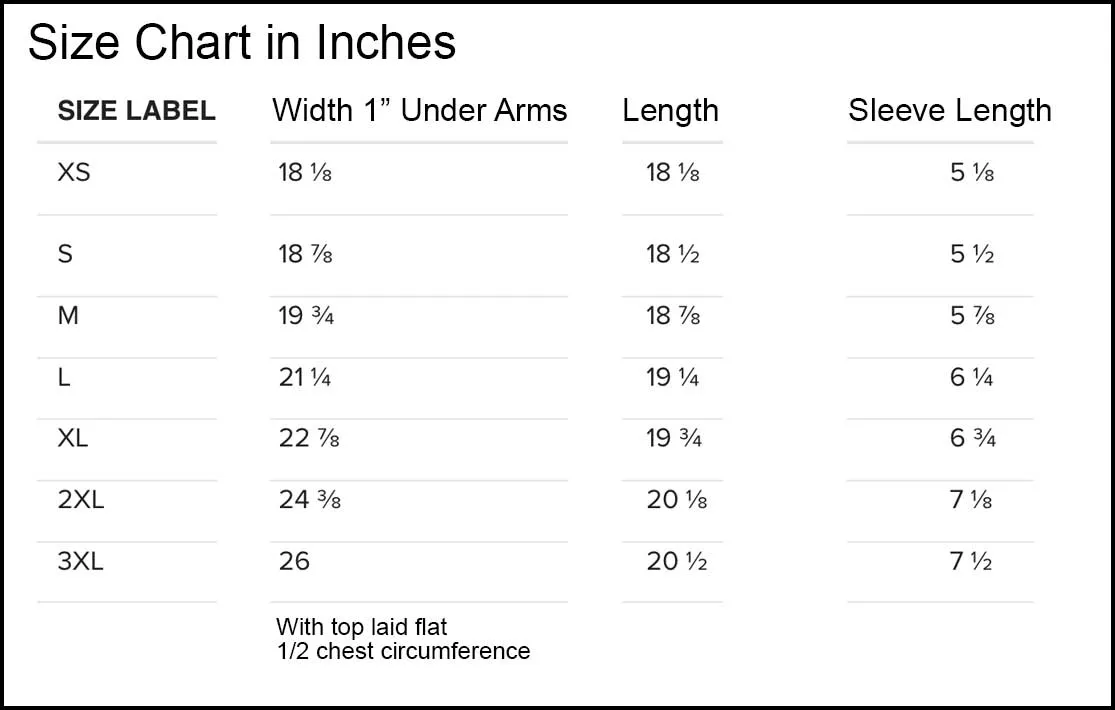Viewport: 1115px width, 710px height.
Task: Select the M size label
Action: (68, 316)
